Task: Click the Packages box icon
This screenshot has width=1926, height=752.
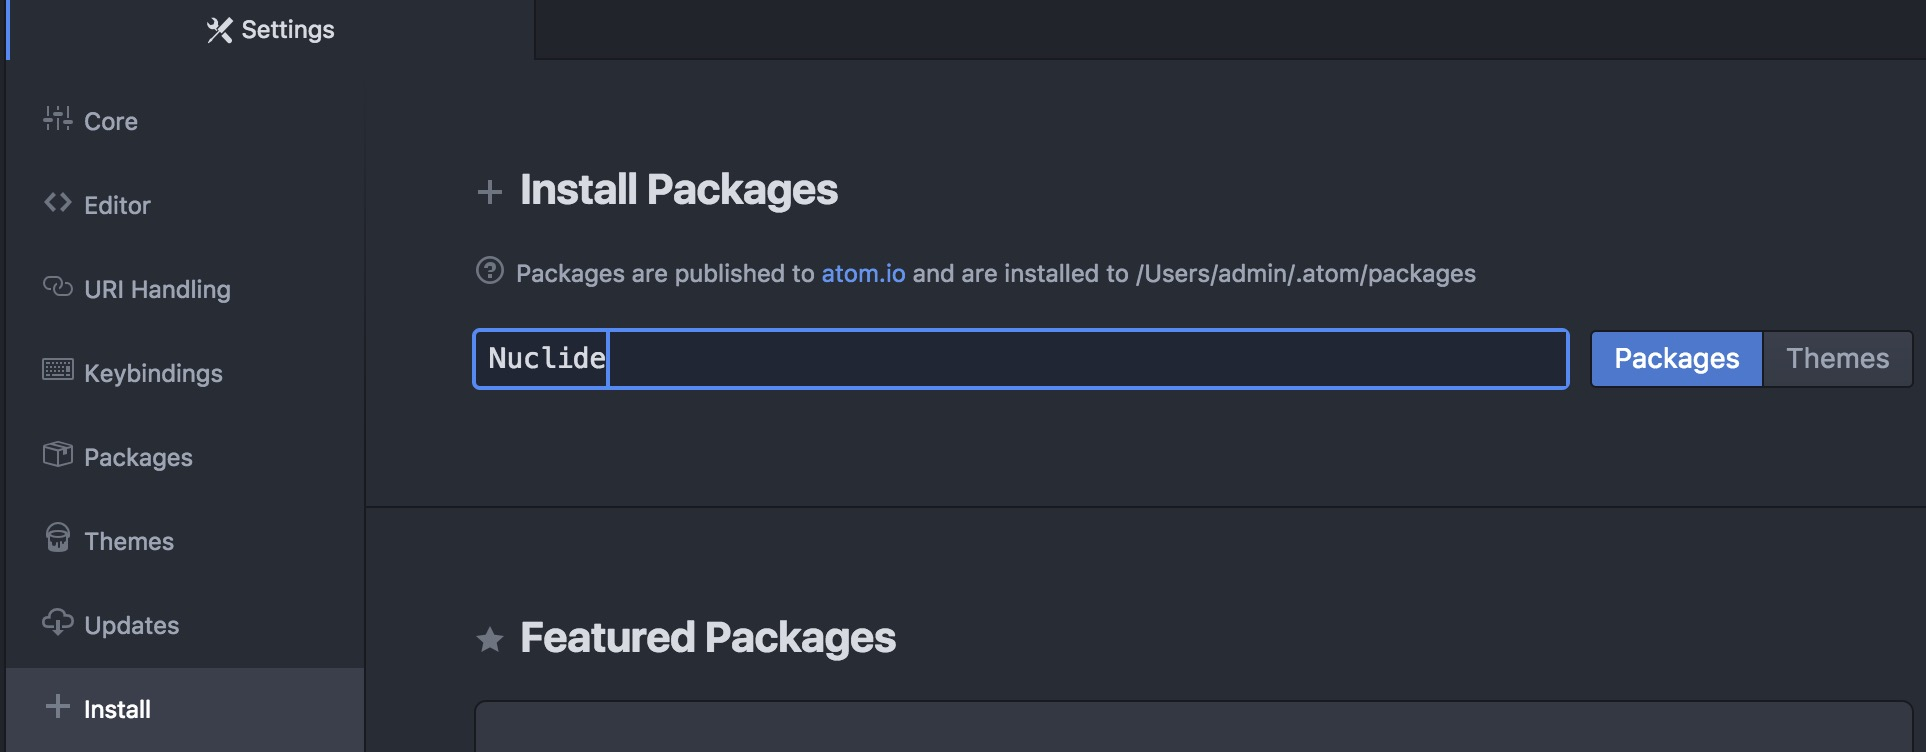Action: point(58,455)
